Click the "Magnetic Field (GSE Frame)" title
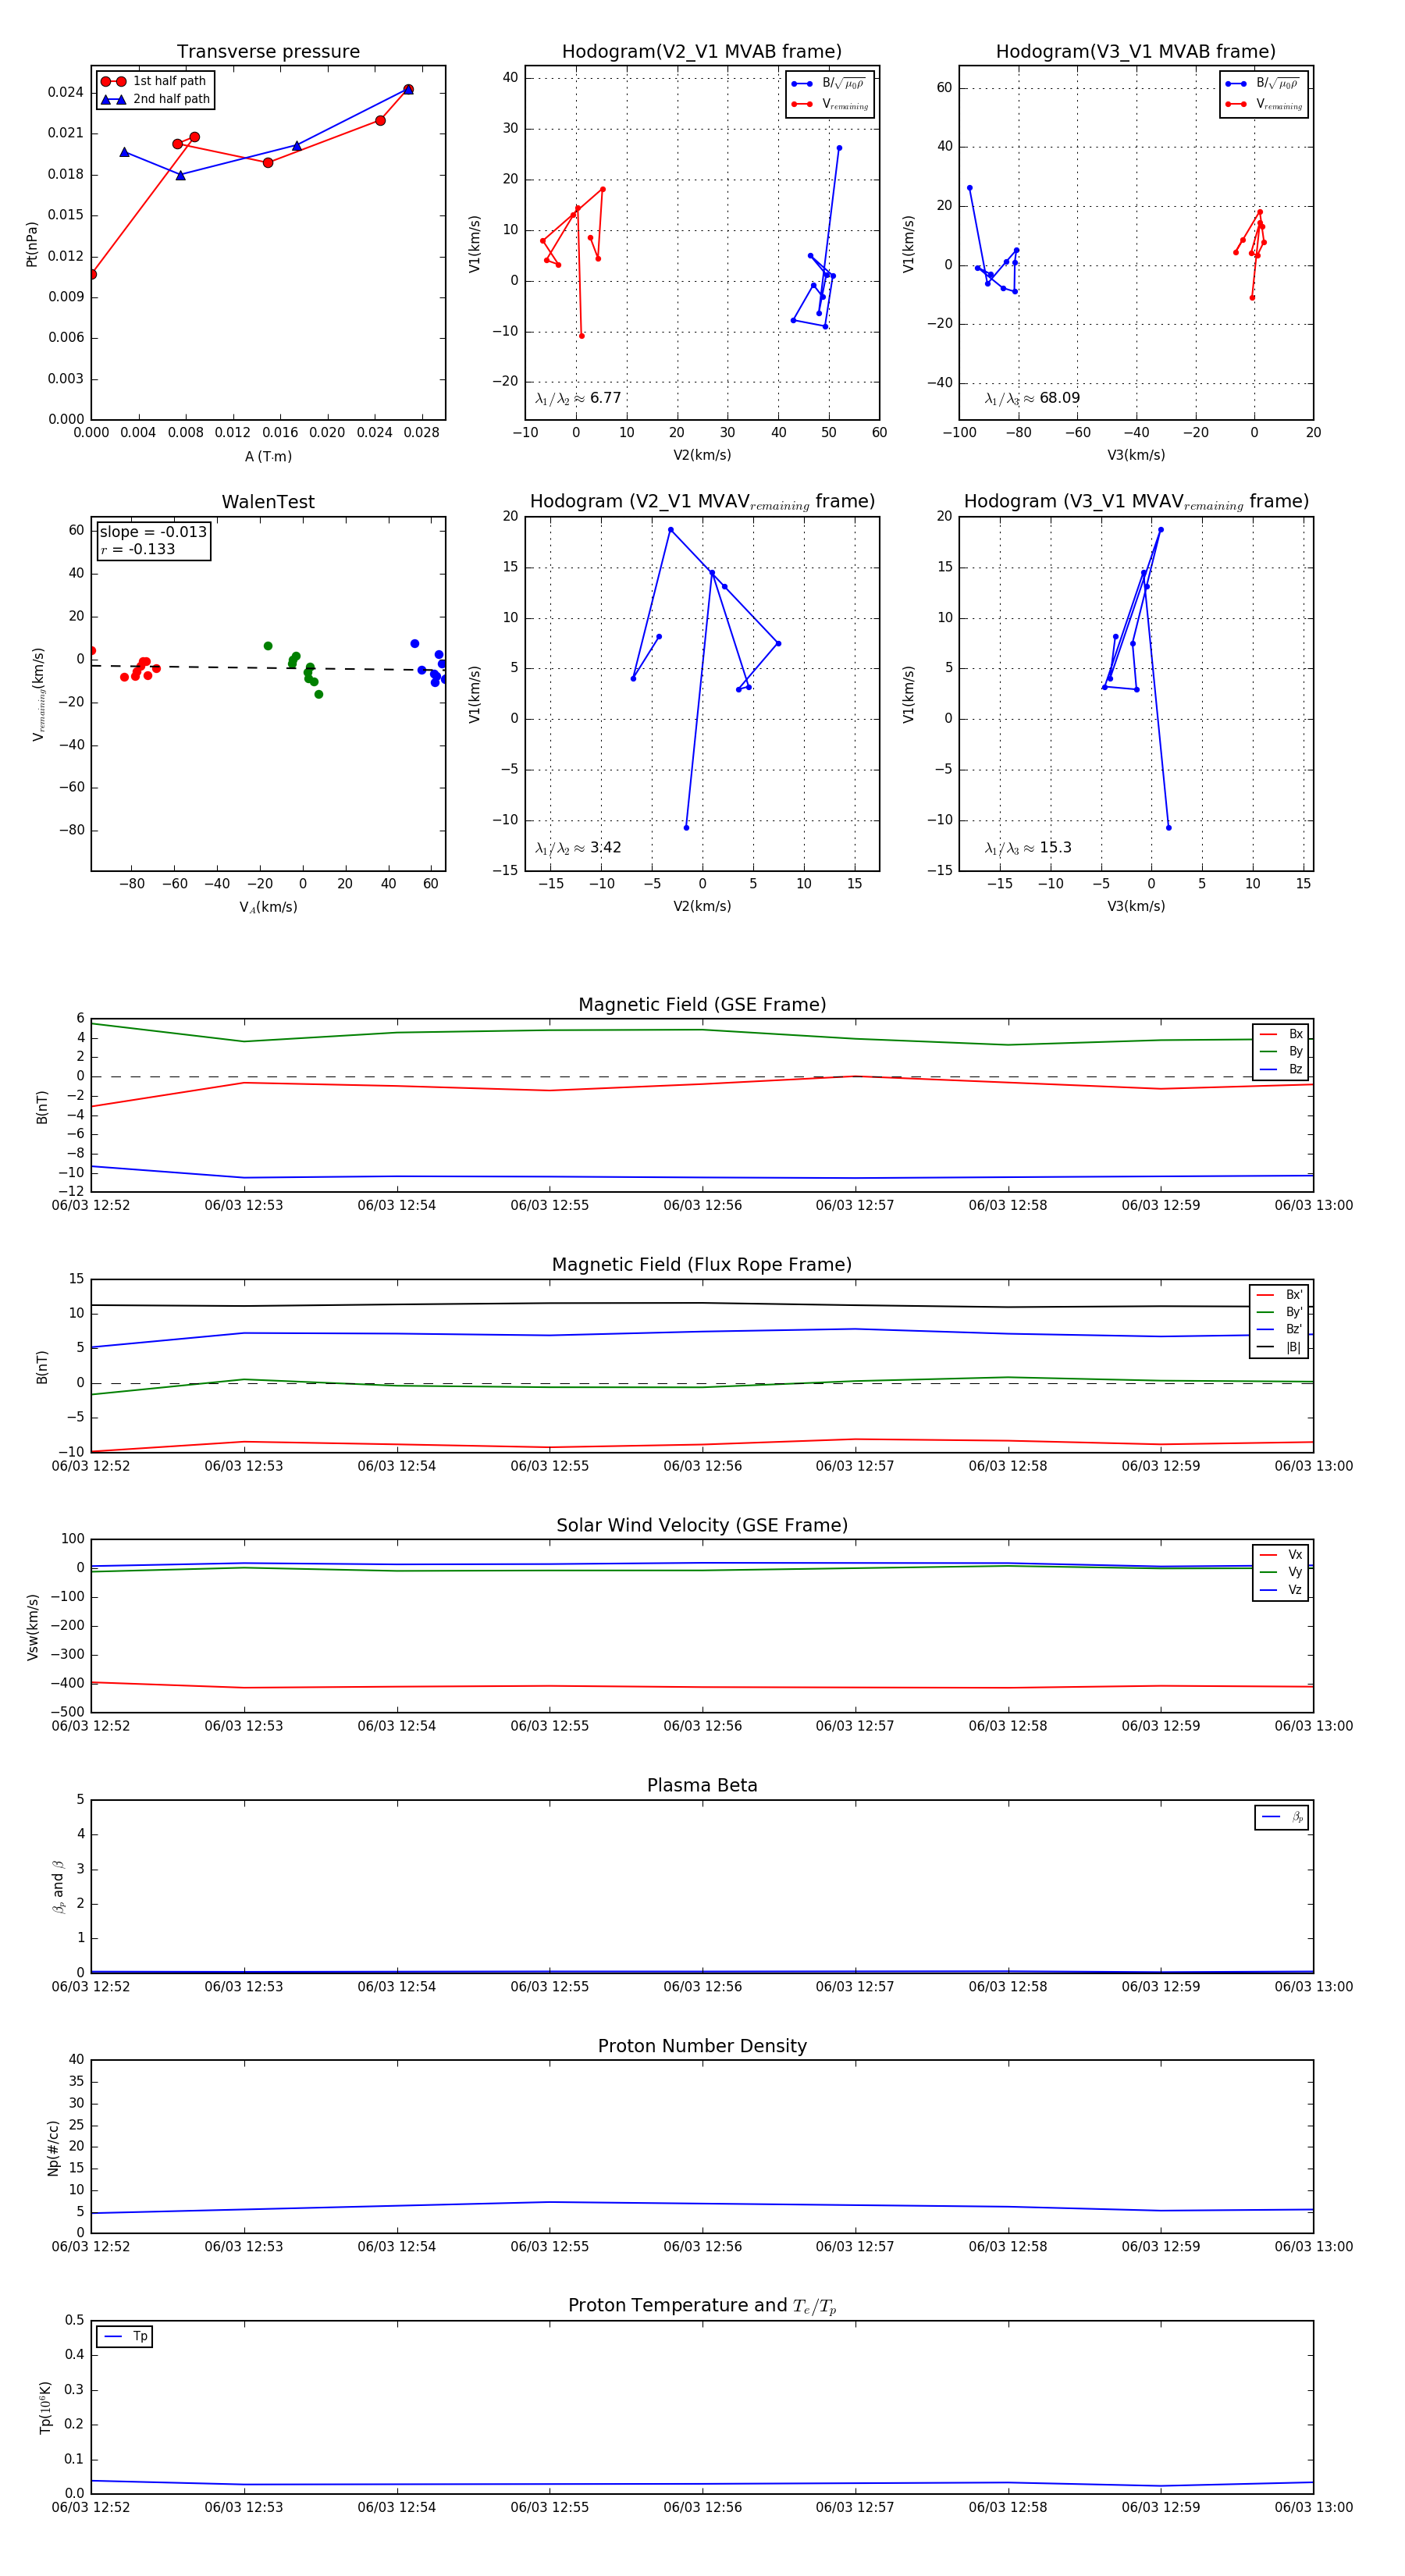 coord(702,1005)
